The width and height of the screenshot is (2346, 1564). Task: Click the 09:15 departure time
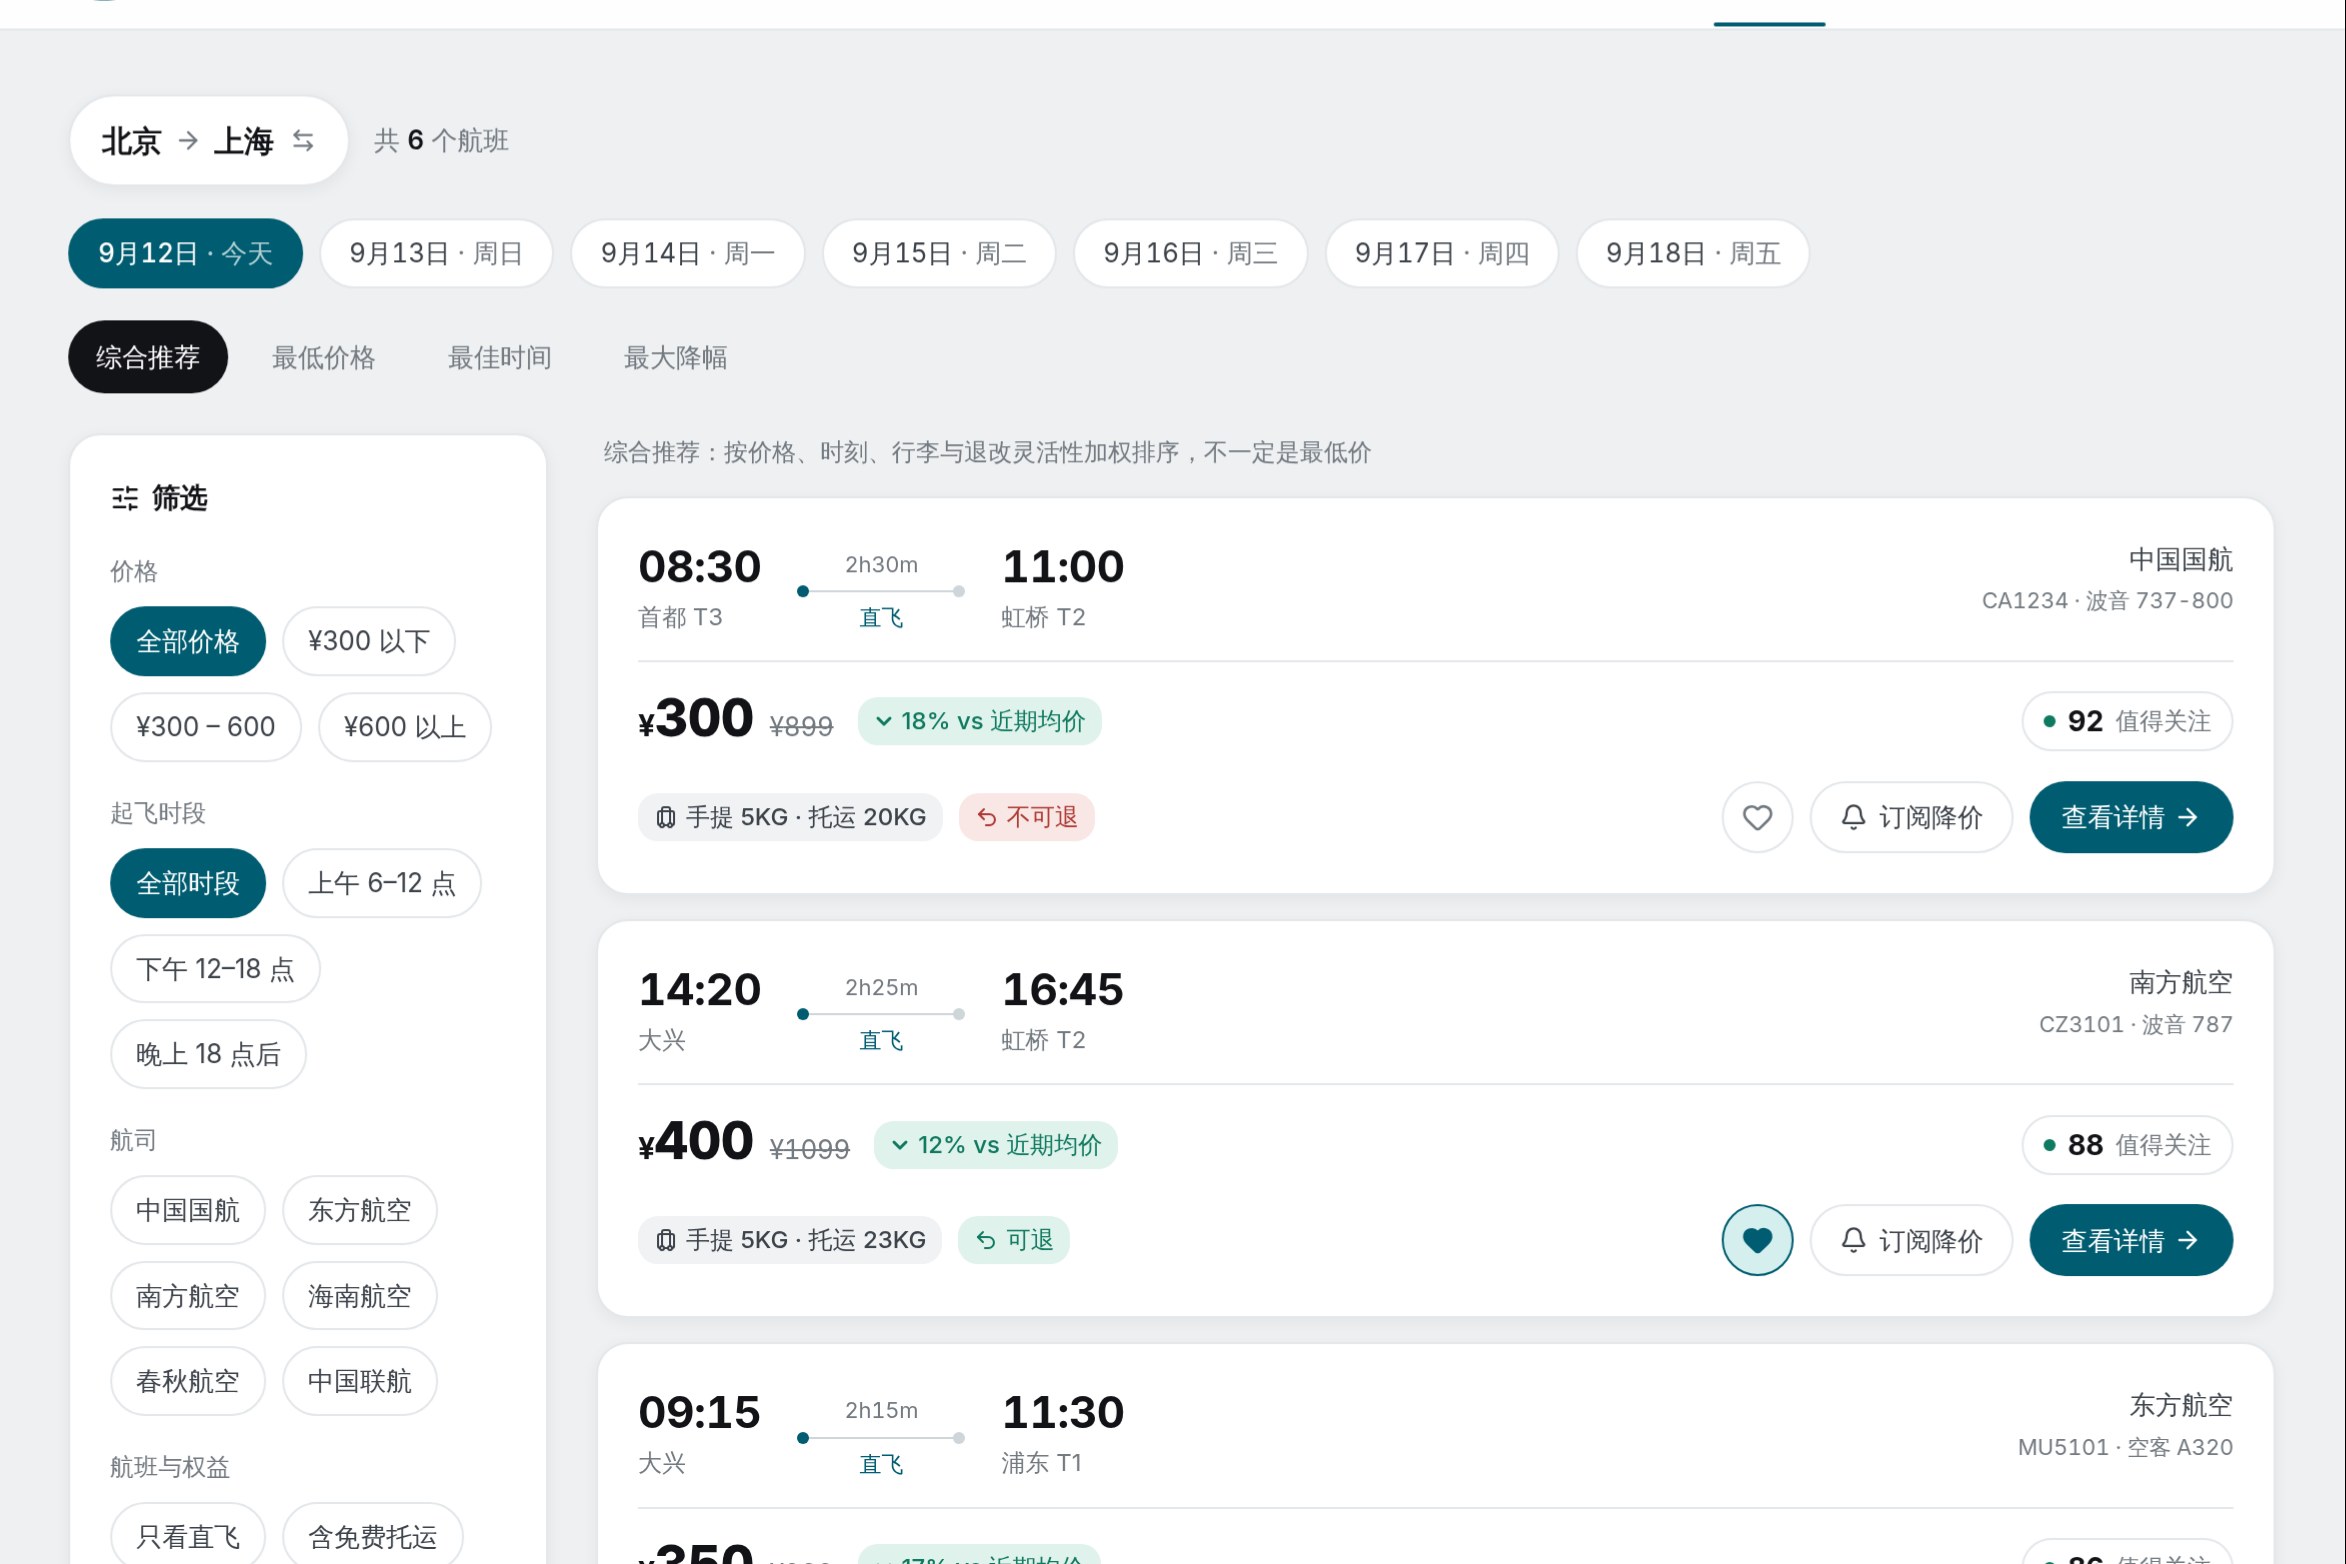point(700,1412)
